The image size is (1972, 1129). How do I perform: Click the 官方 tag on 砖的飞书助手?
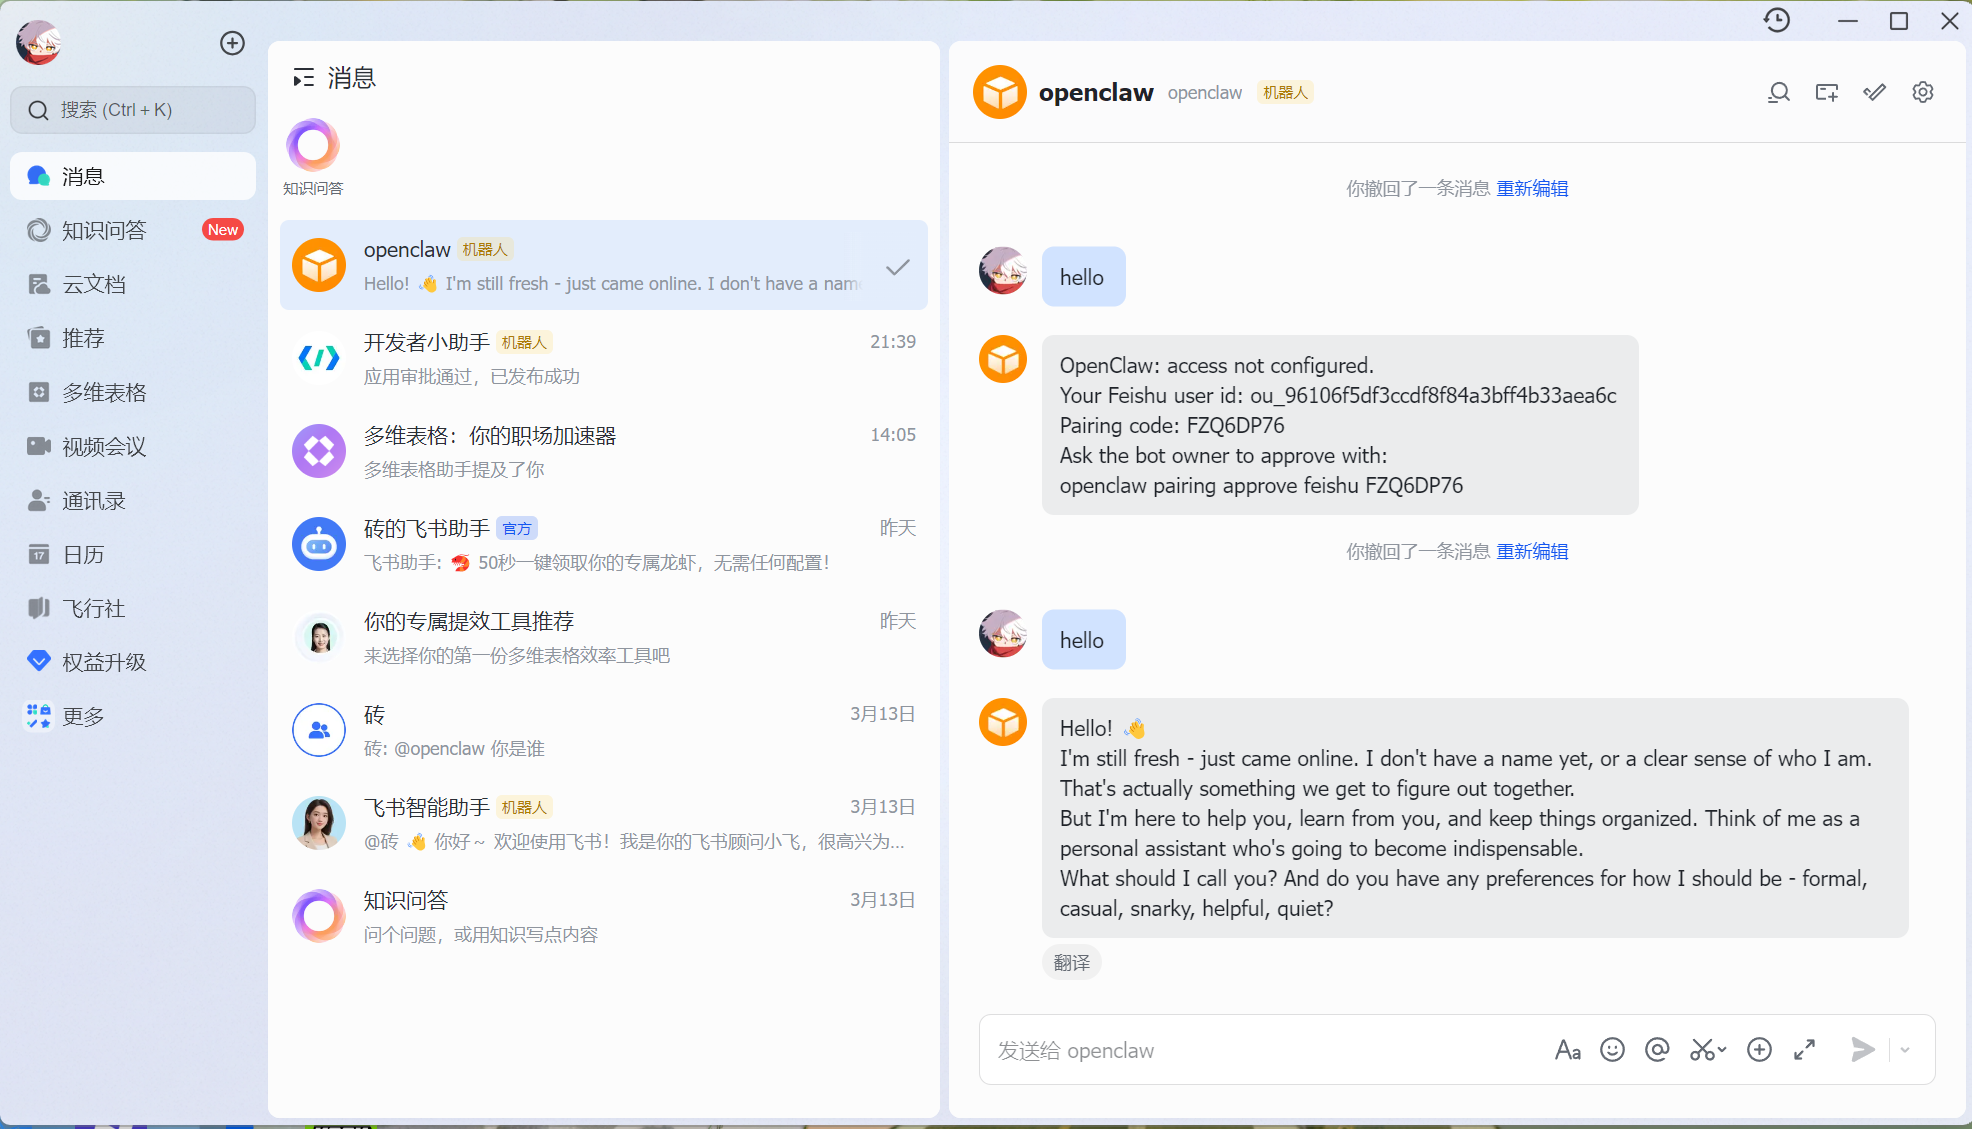(517, 529)
